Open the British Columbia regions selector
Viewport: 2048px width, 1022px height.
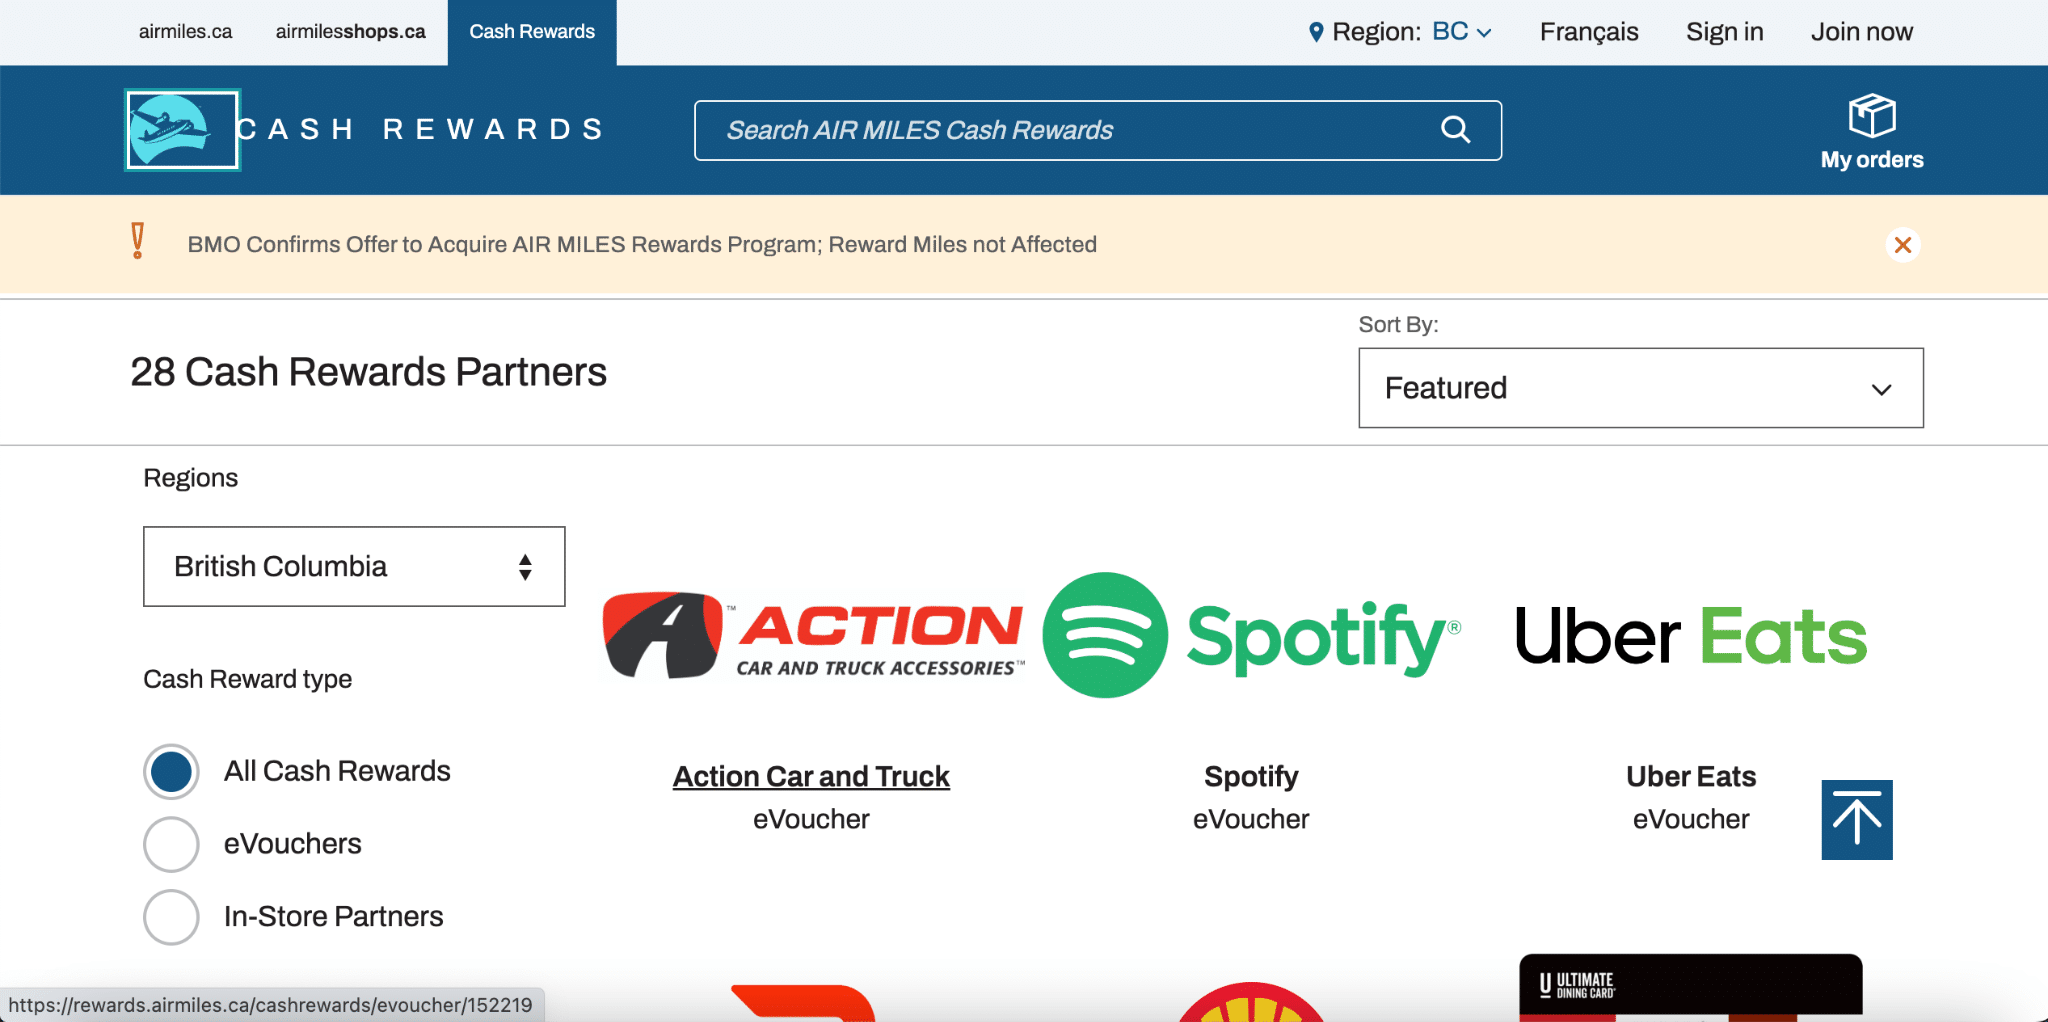pos(354,566)
